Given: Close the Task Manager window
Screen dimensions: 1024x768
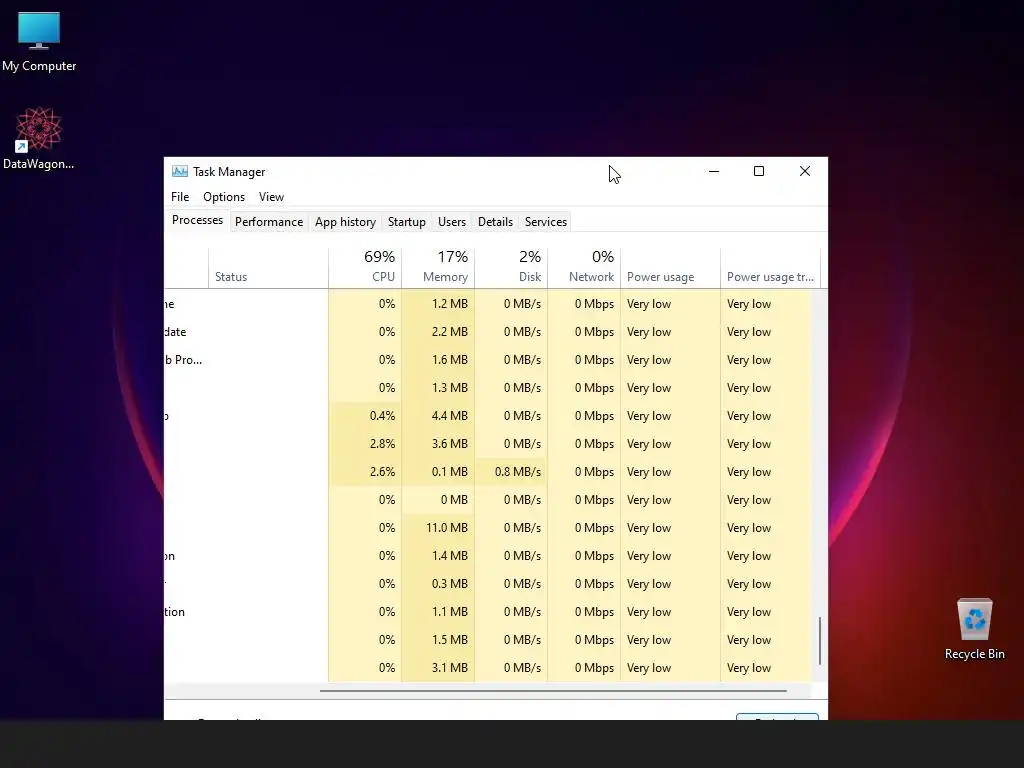Looking at the screenshot, I should pyautogui.click(x=805, y=171).
